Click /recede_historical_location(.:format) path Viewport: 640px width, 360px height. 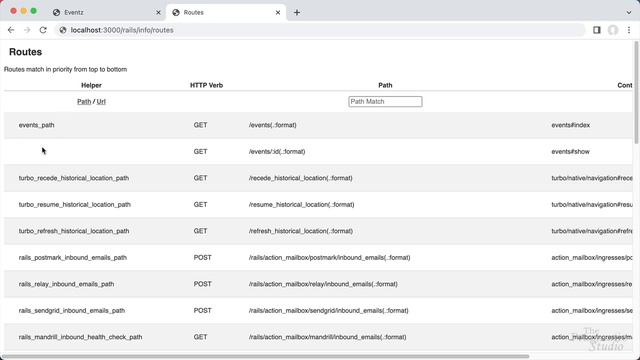coord(301,178)
